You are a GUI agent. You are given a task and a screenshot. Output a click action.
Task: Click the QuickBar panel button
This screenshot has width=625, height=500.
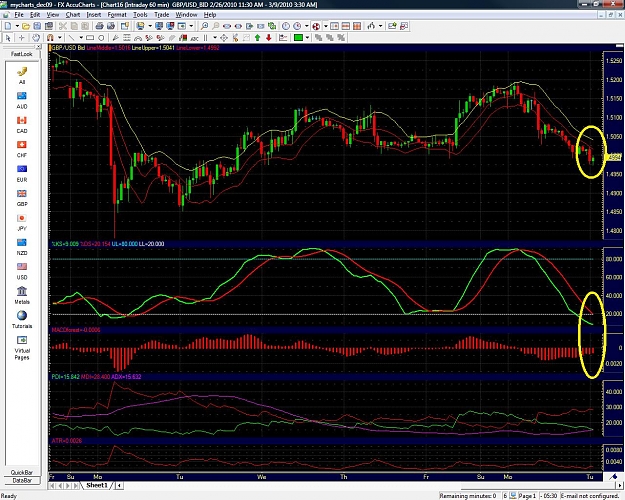tap(22, 472)
